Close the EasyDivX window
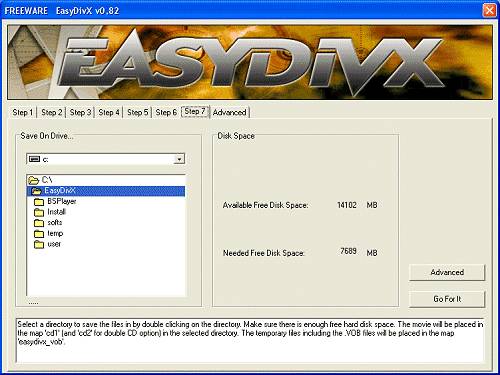This screenshot has width=500, height=375. (x=489, y=10)
